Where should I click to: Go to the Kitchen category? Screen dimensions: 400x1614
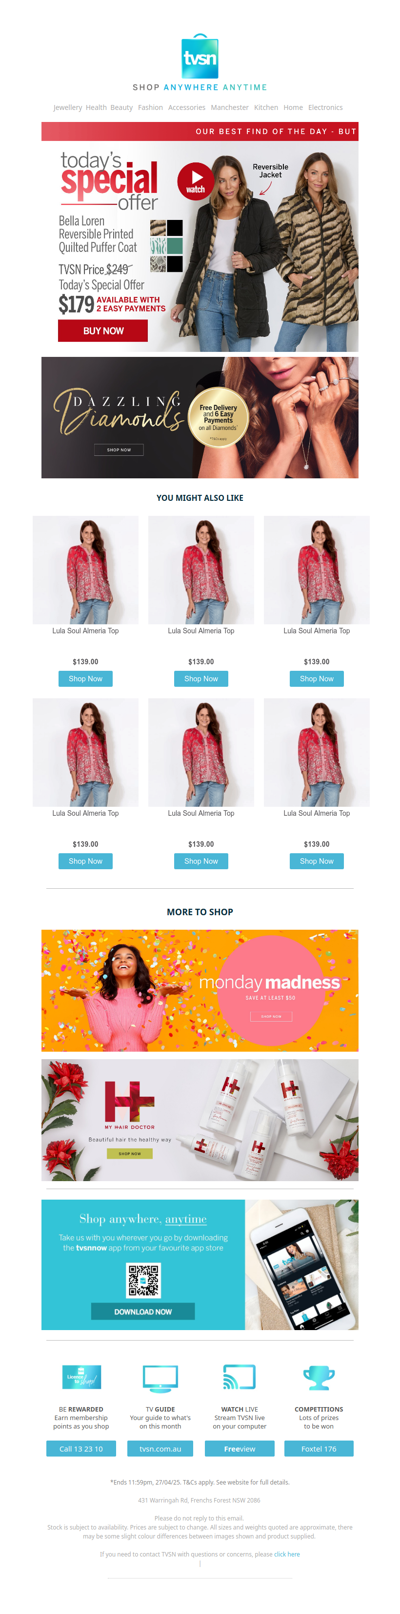pyautogui.click(x=266, y=107)
